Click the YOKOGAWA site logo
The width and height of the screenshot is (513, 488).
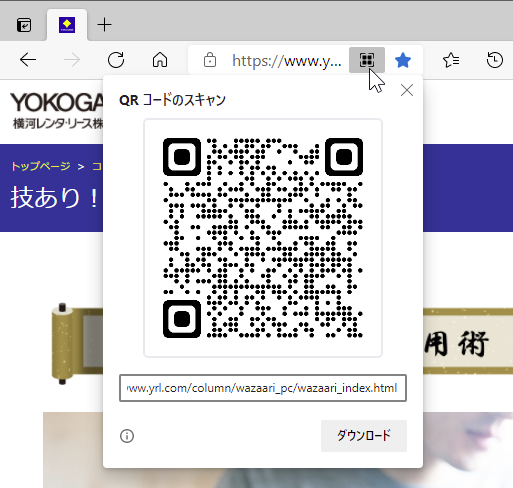57,110
